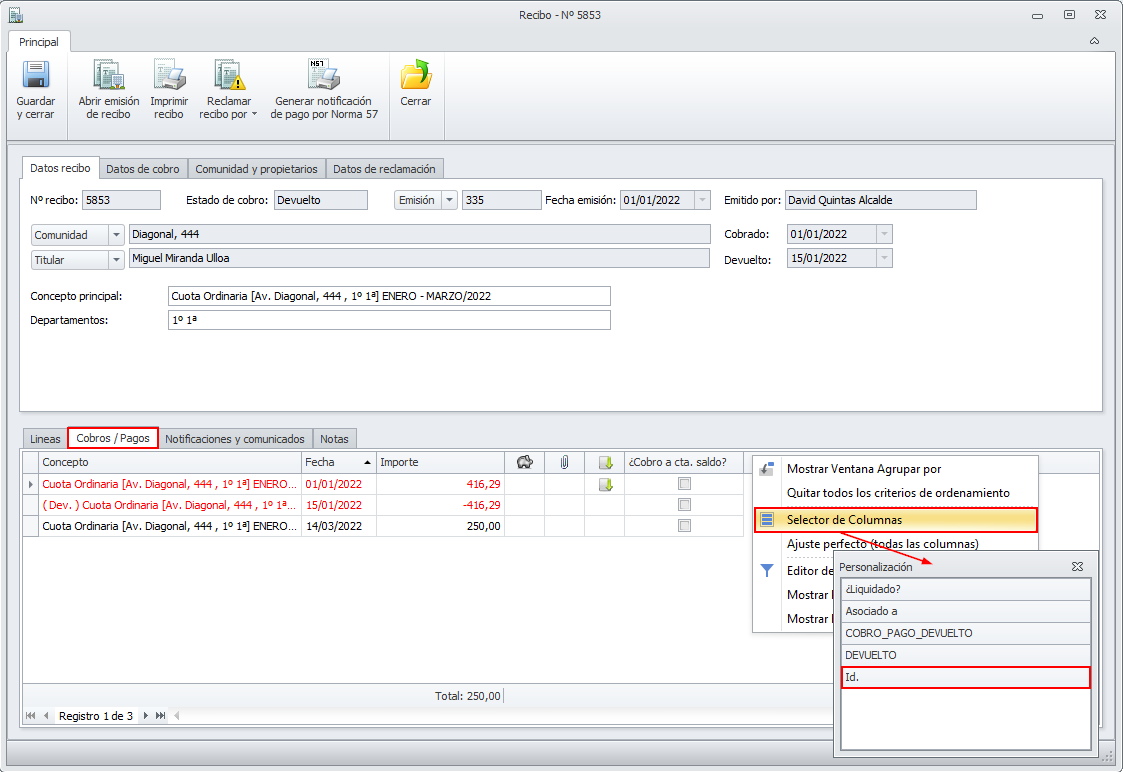Click the piggy bank column header icon

[524, 462]
